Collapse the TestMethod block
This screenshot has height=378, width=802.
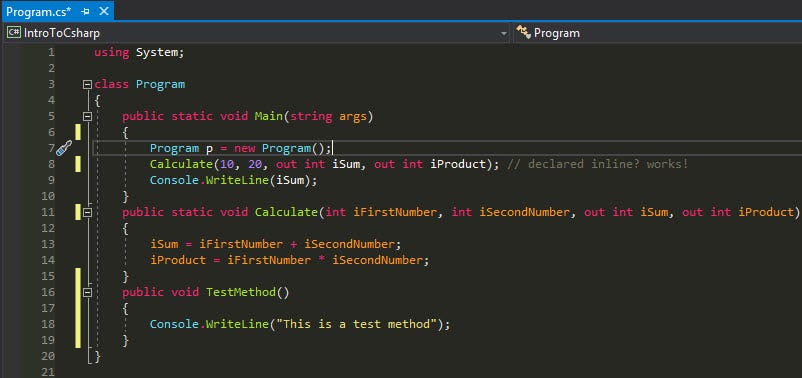pos(87,292)
